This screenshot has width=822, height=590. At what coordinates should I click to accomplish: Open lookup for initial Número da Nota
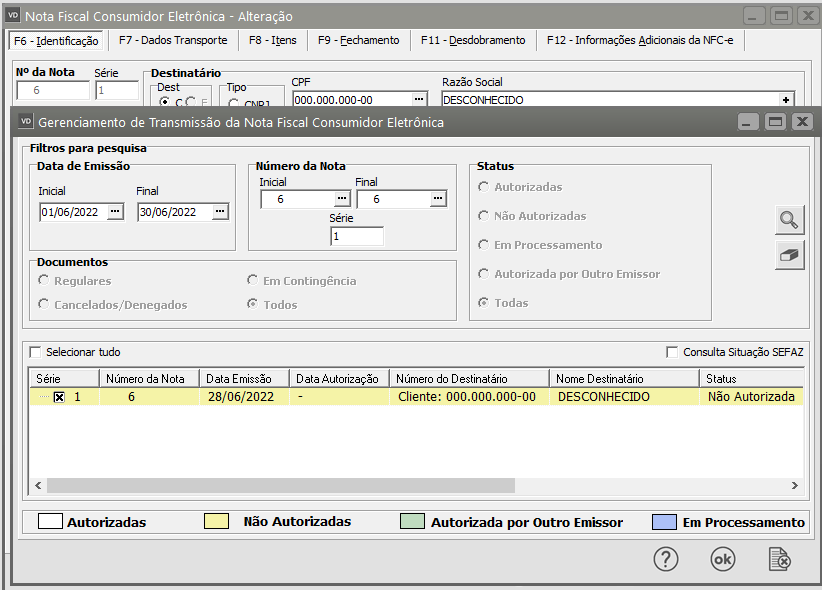click(341, 199)
